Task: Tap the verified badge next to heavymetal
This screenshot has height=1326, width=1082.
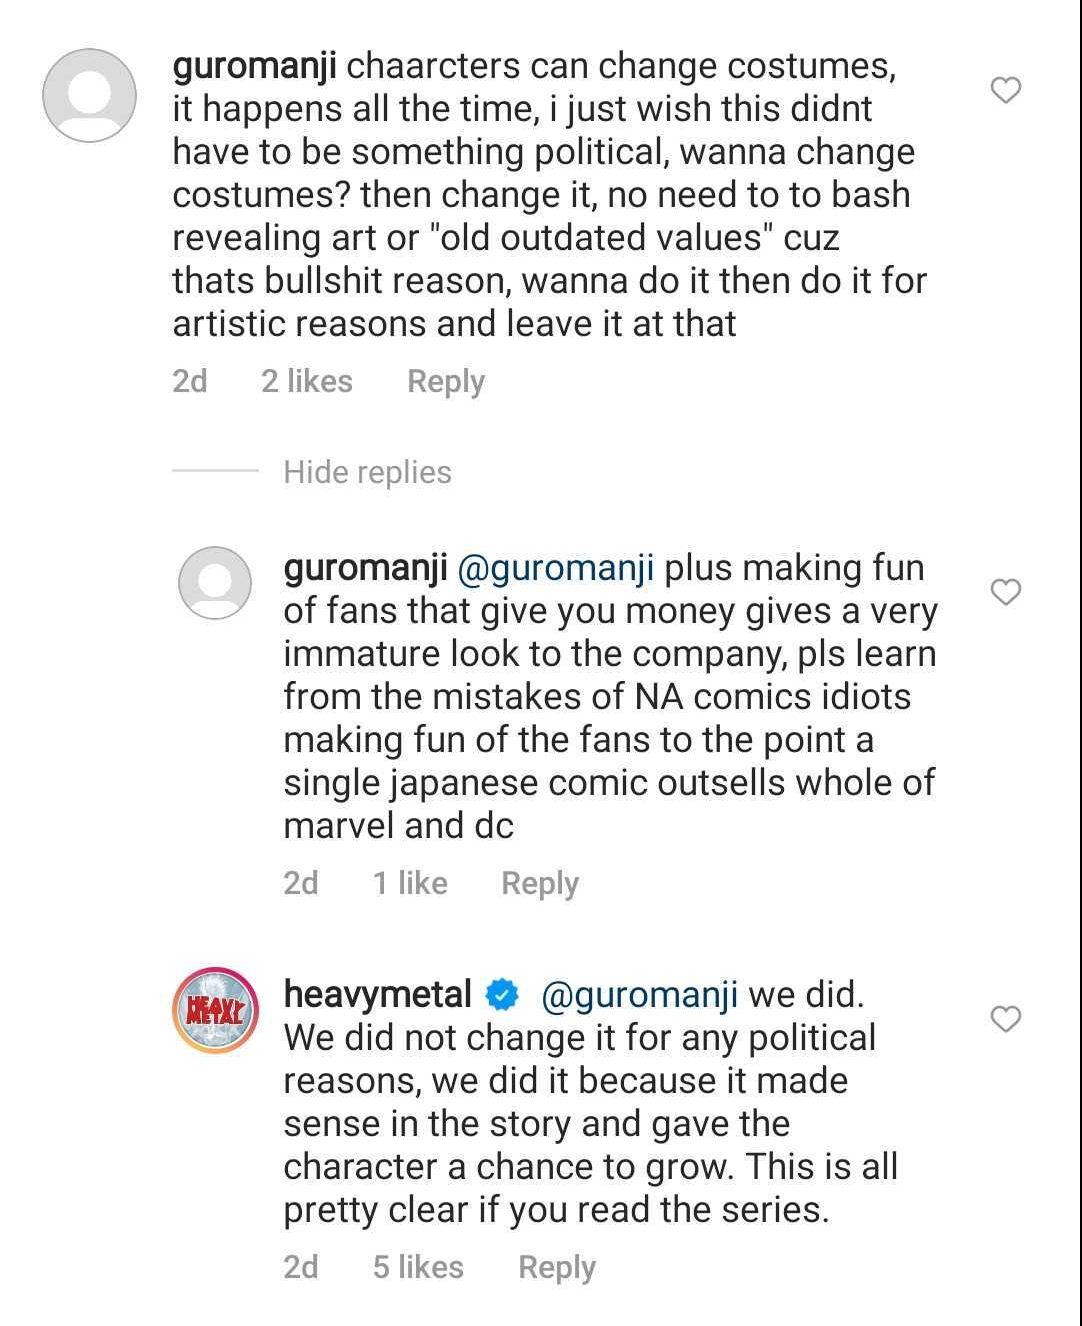Action: point(502,995)
